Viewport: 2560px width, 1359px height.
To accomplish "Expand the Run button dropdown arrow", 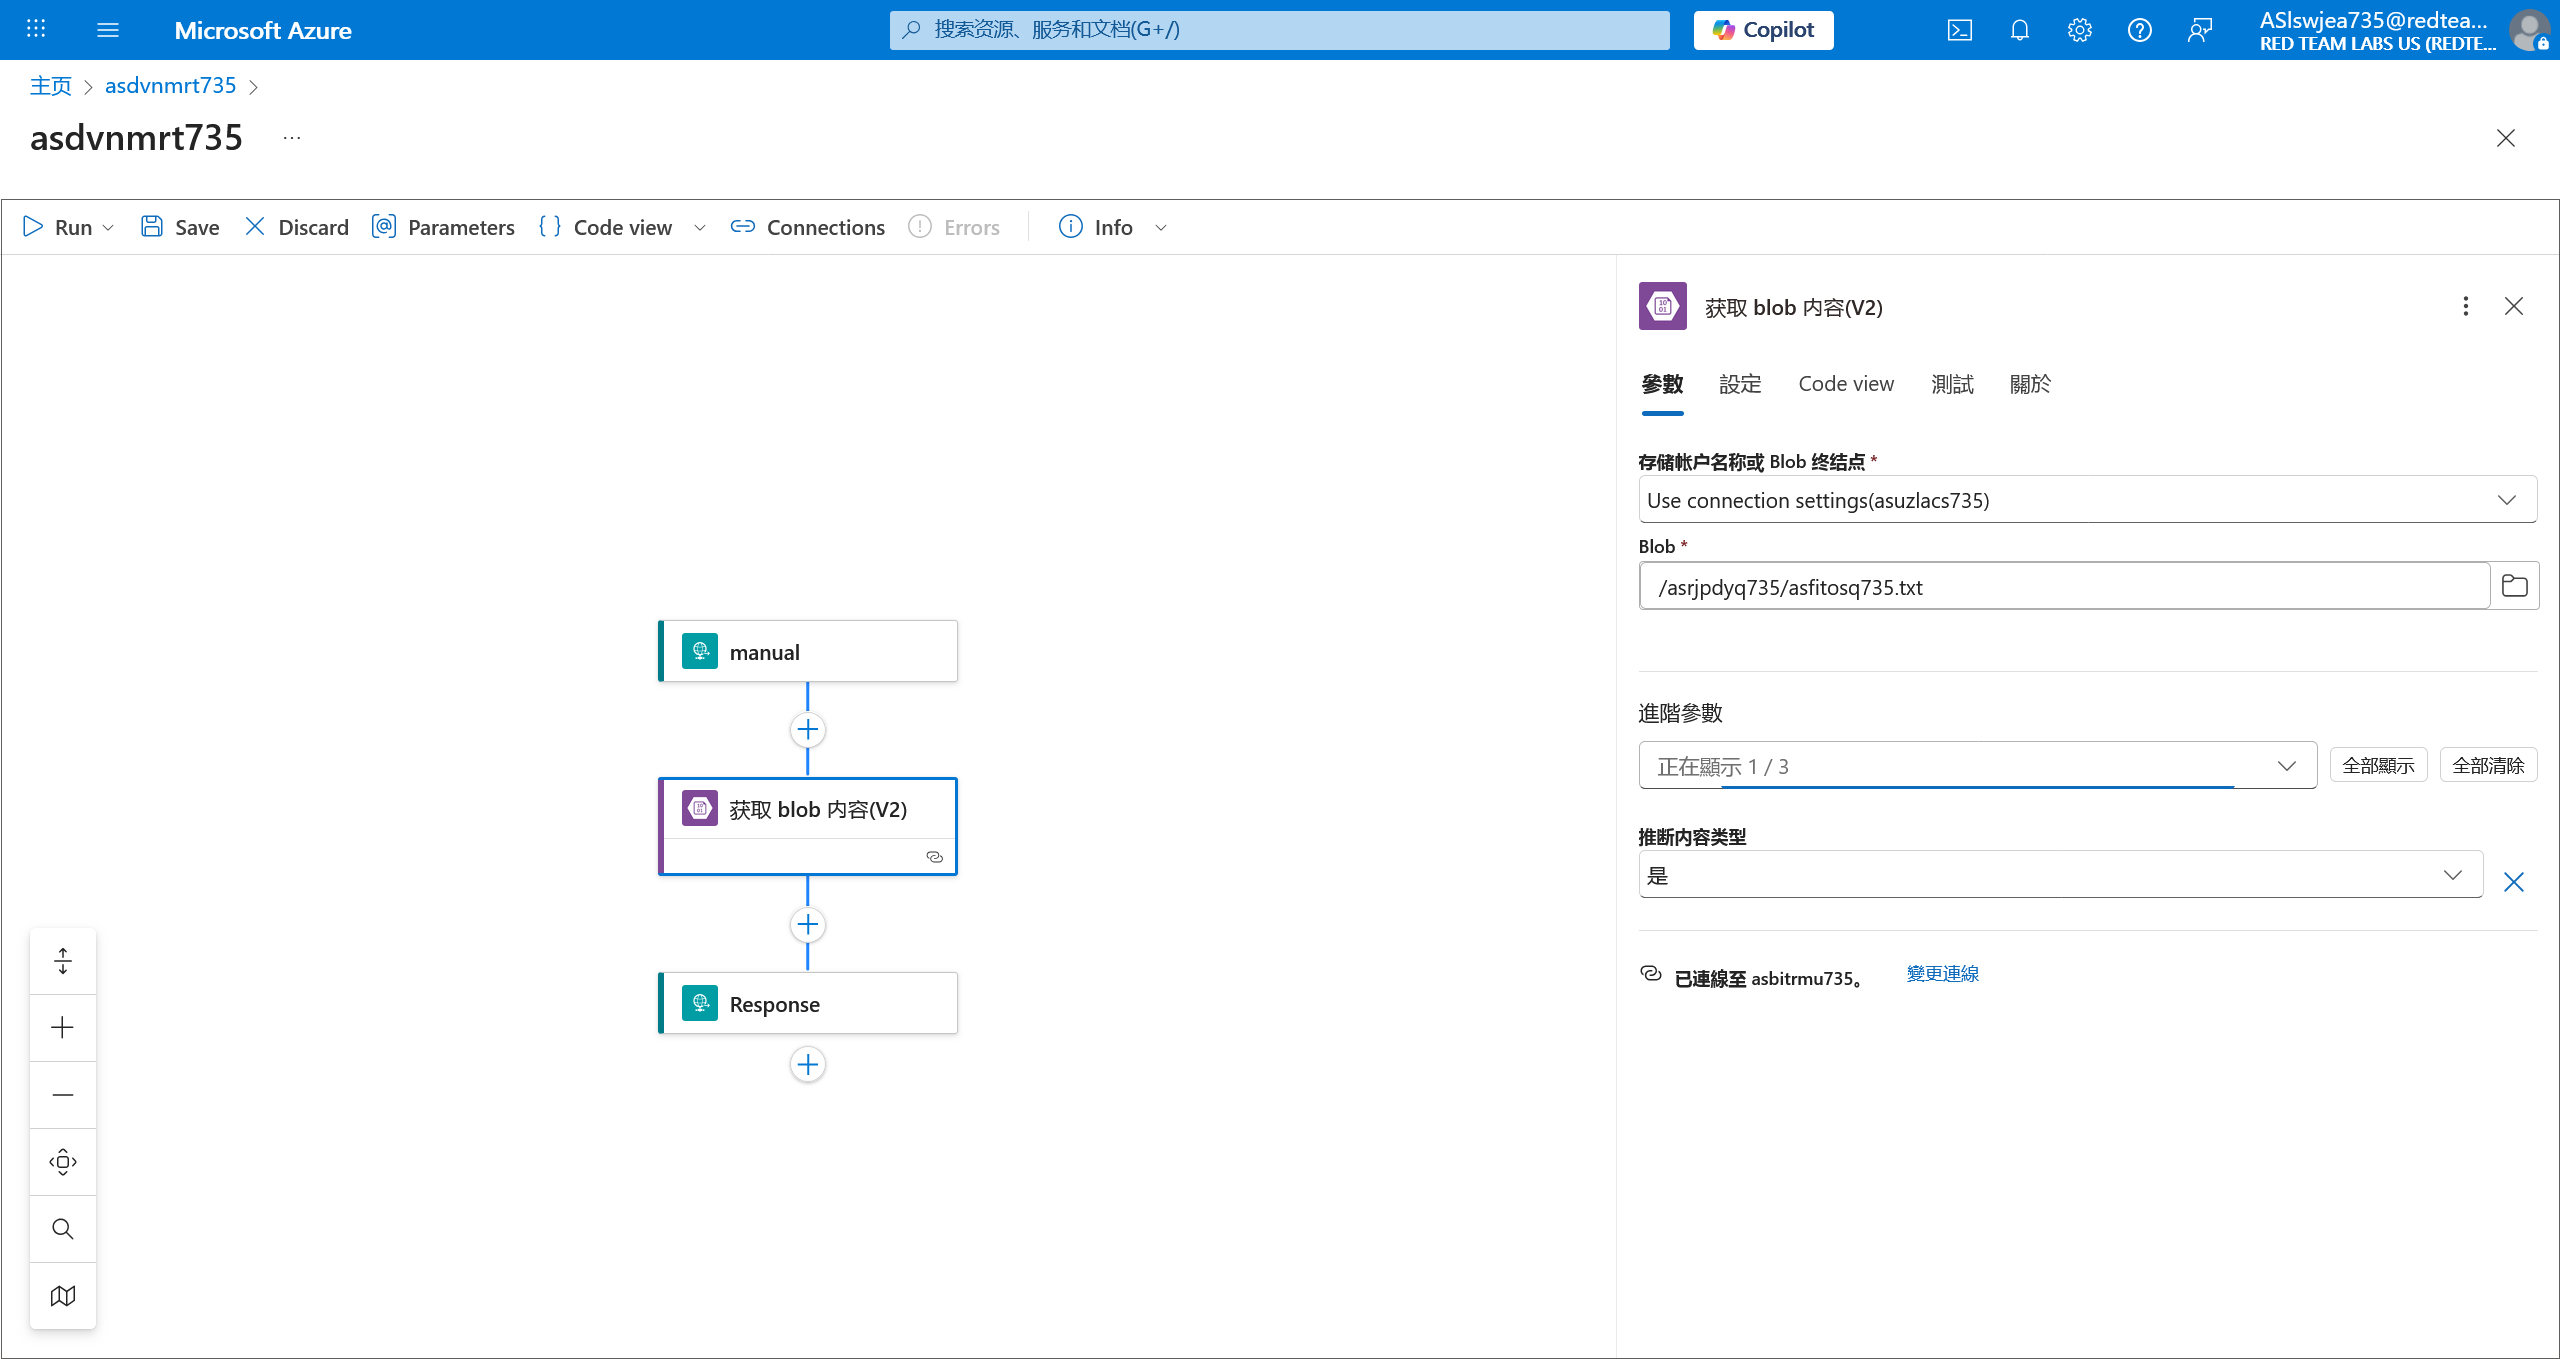I will (x=109, y=228).
